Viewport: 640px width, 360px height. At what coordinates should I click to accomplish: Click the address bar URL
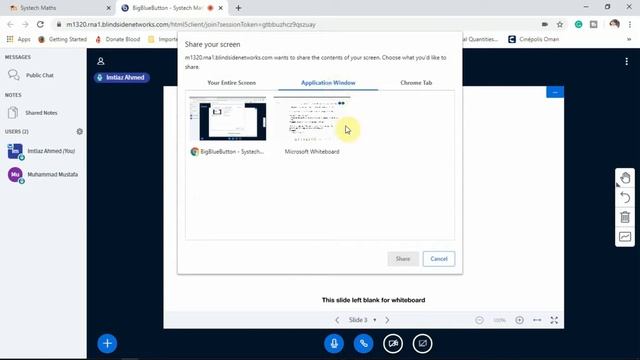pyautogui.click(x=191, y=24)
